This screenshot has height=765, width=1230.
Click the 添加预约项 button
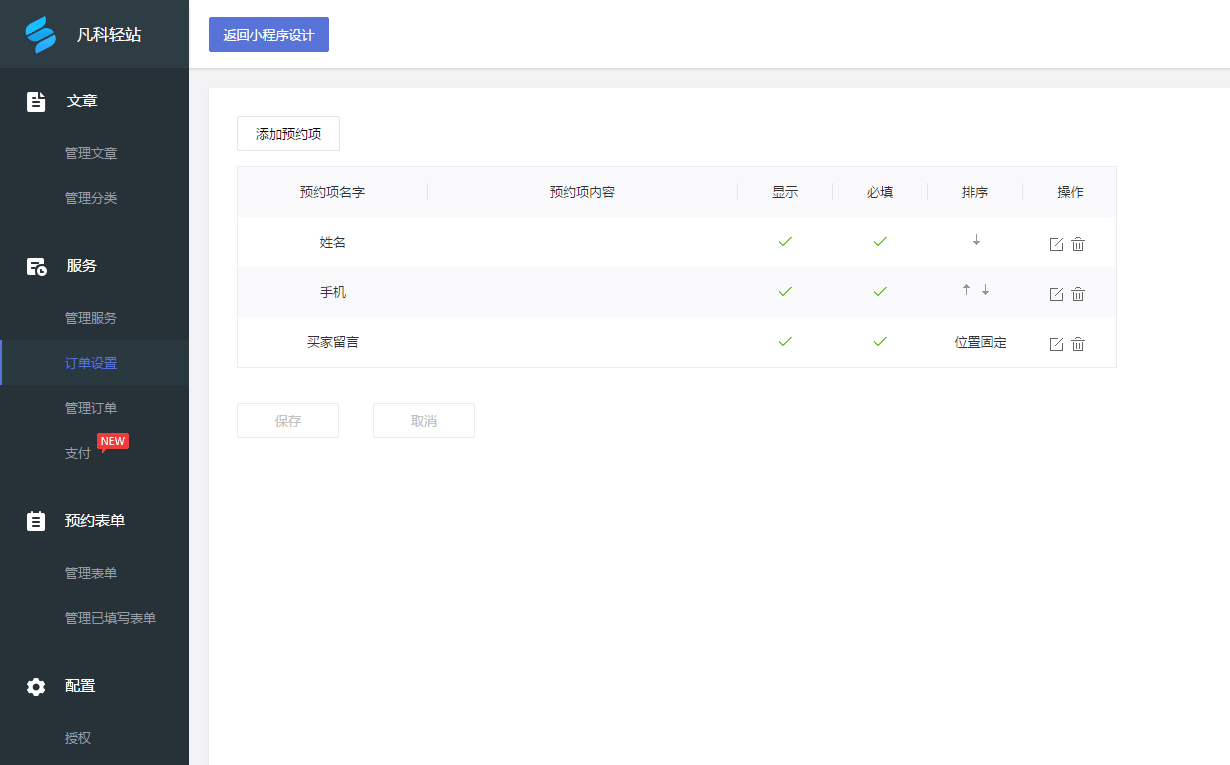(288, 133)
